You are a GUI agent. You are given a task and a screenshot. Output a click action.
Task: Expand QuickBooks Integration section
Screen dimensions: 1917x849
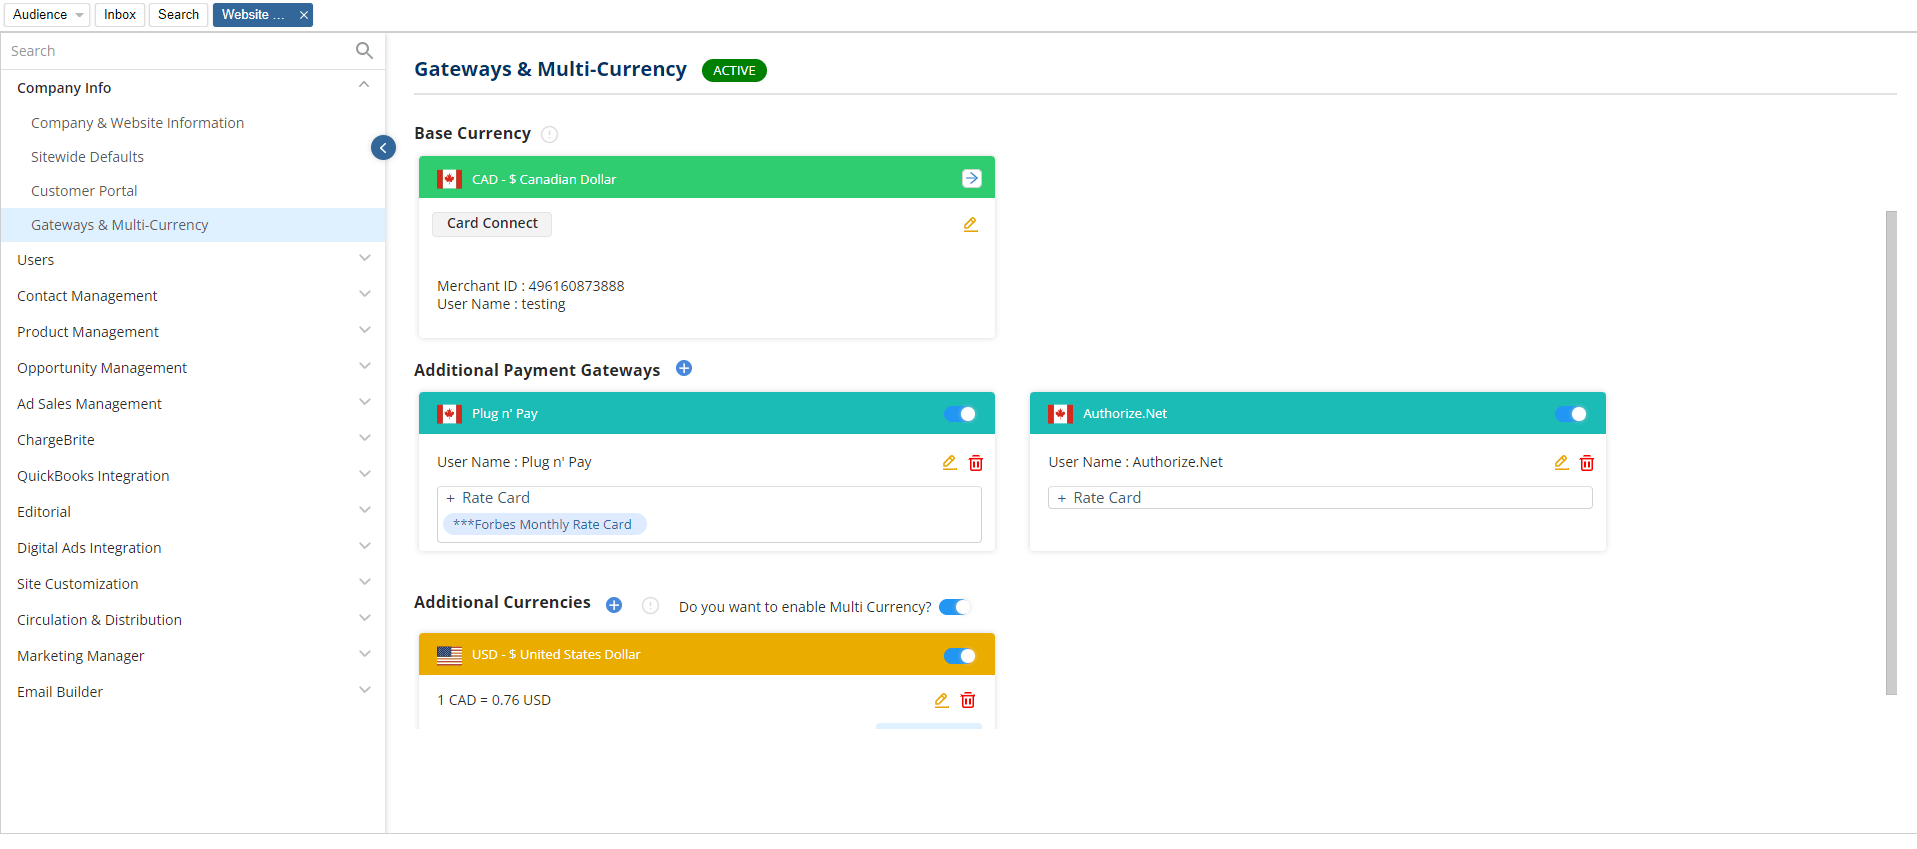tap(364, 475)
